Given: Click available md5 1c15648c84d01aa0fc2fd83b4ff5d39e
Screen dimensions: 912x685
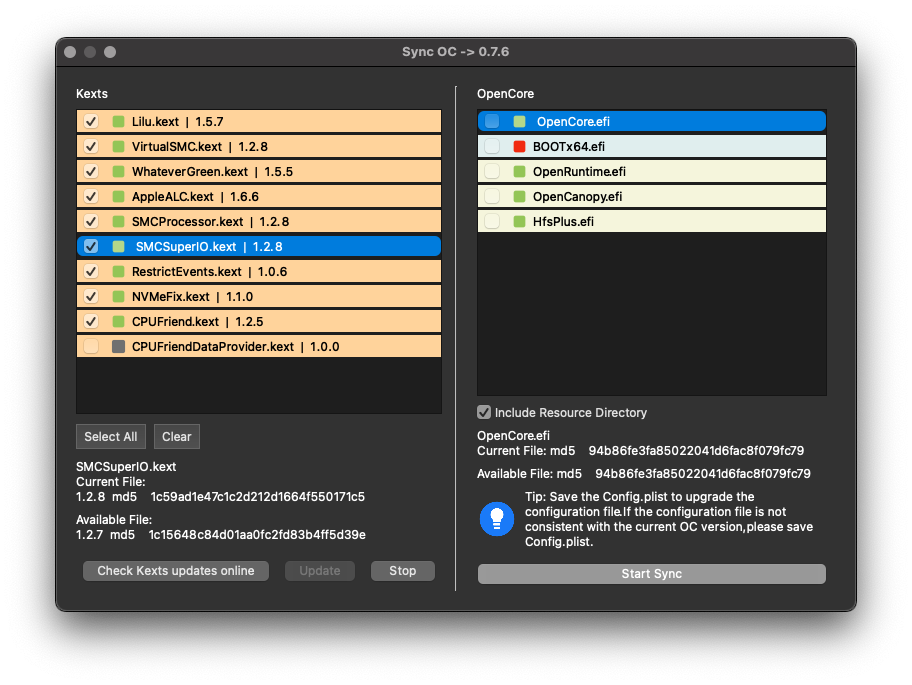Looking at the screenshot, I should tap(257, 534).
